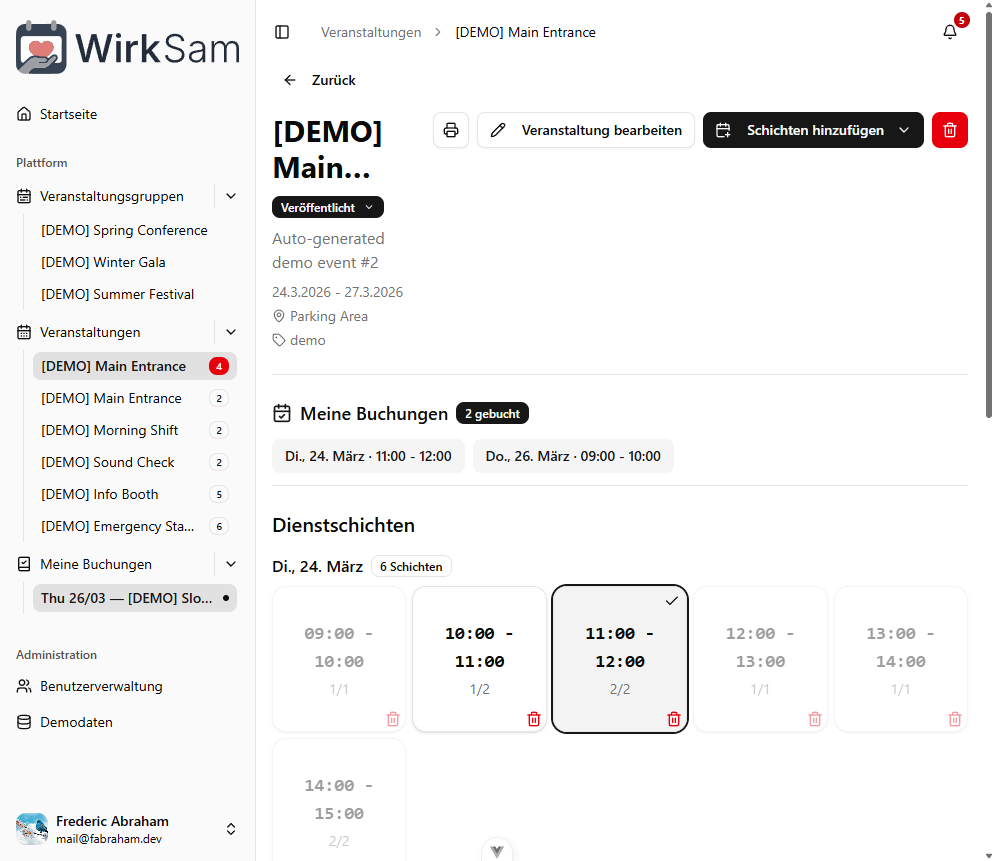Open the Veröffentlicht status dropdown
The height and width of the screenshot is (861, 994).
click(328, 207)
